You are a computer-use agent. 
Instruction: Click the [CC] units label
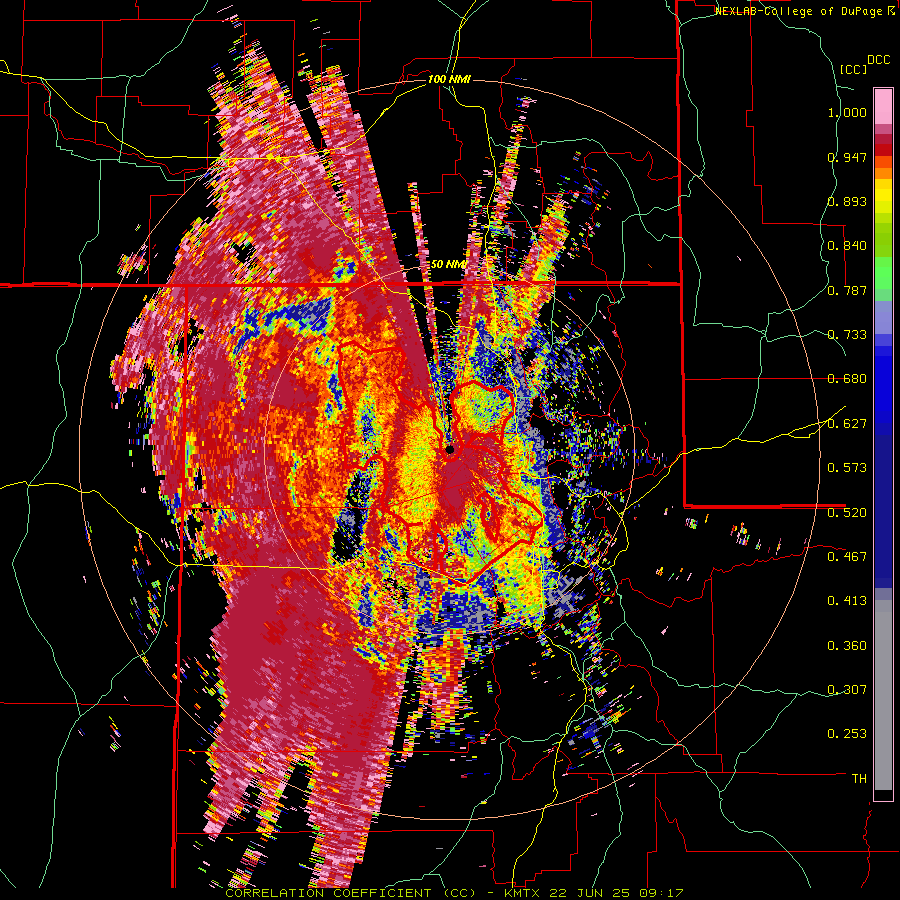point(854,69)
